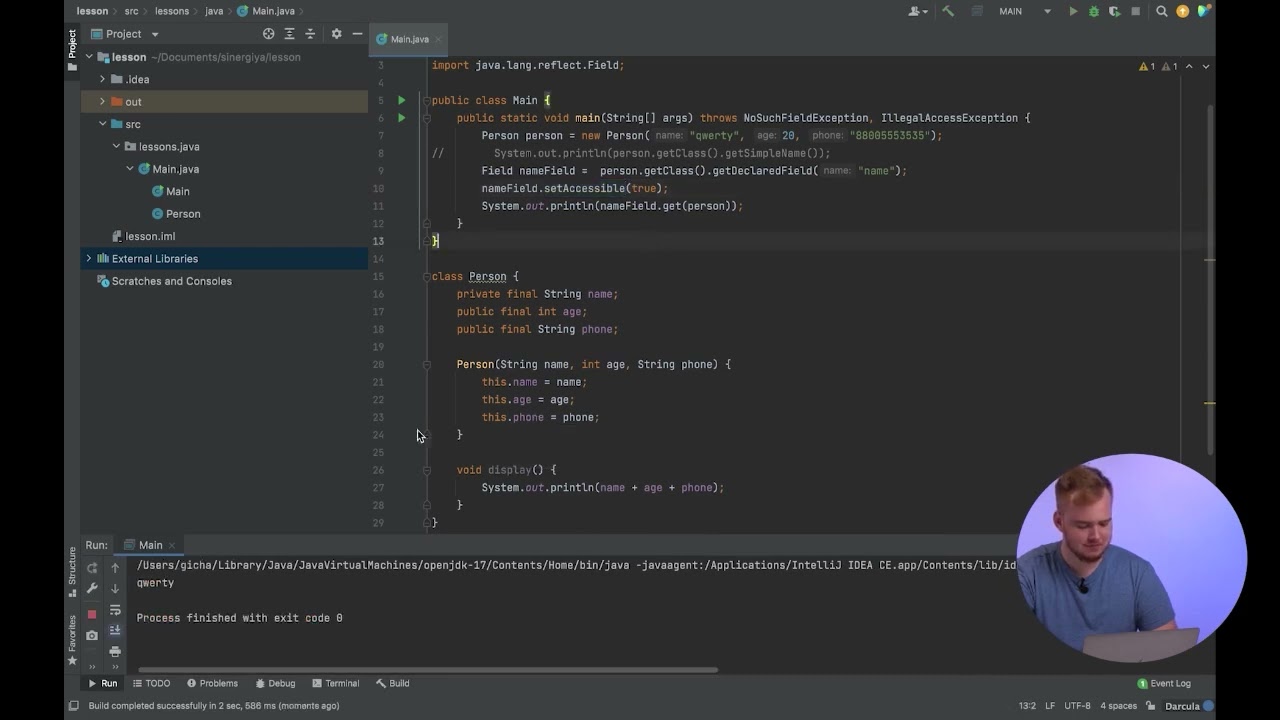Hide the Project panel with minus icon
1280x720 pixels.
[357, 33]
